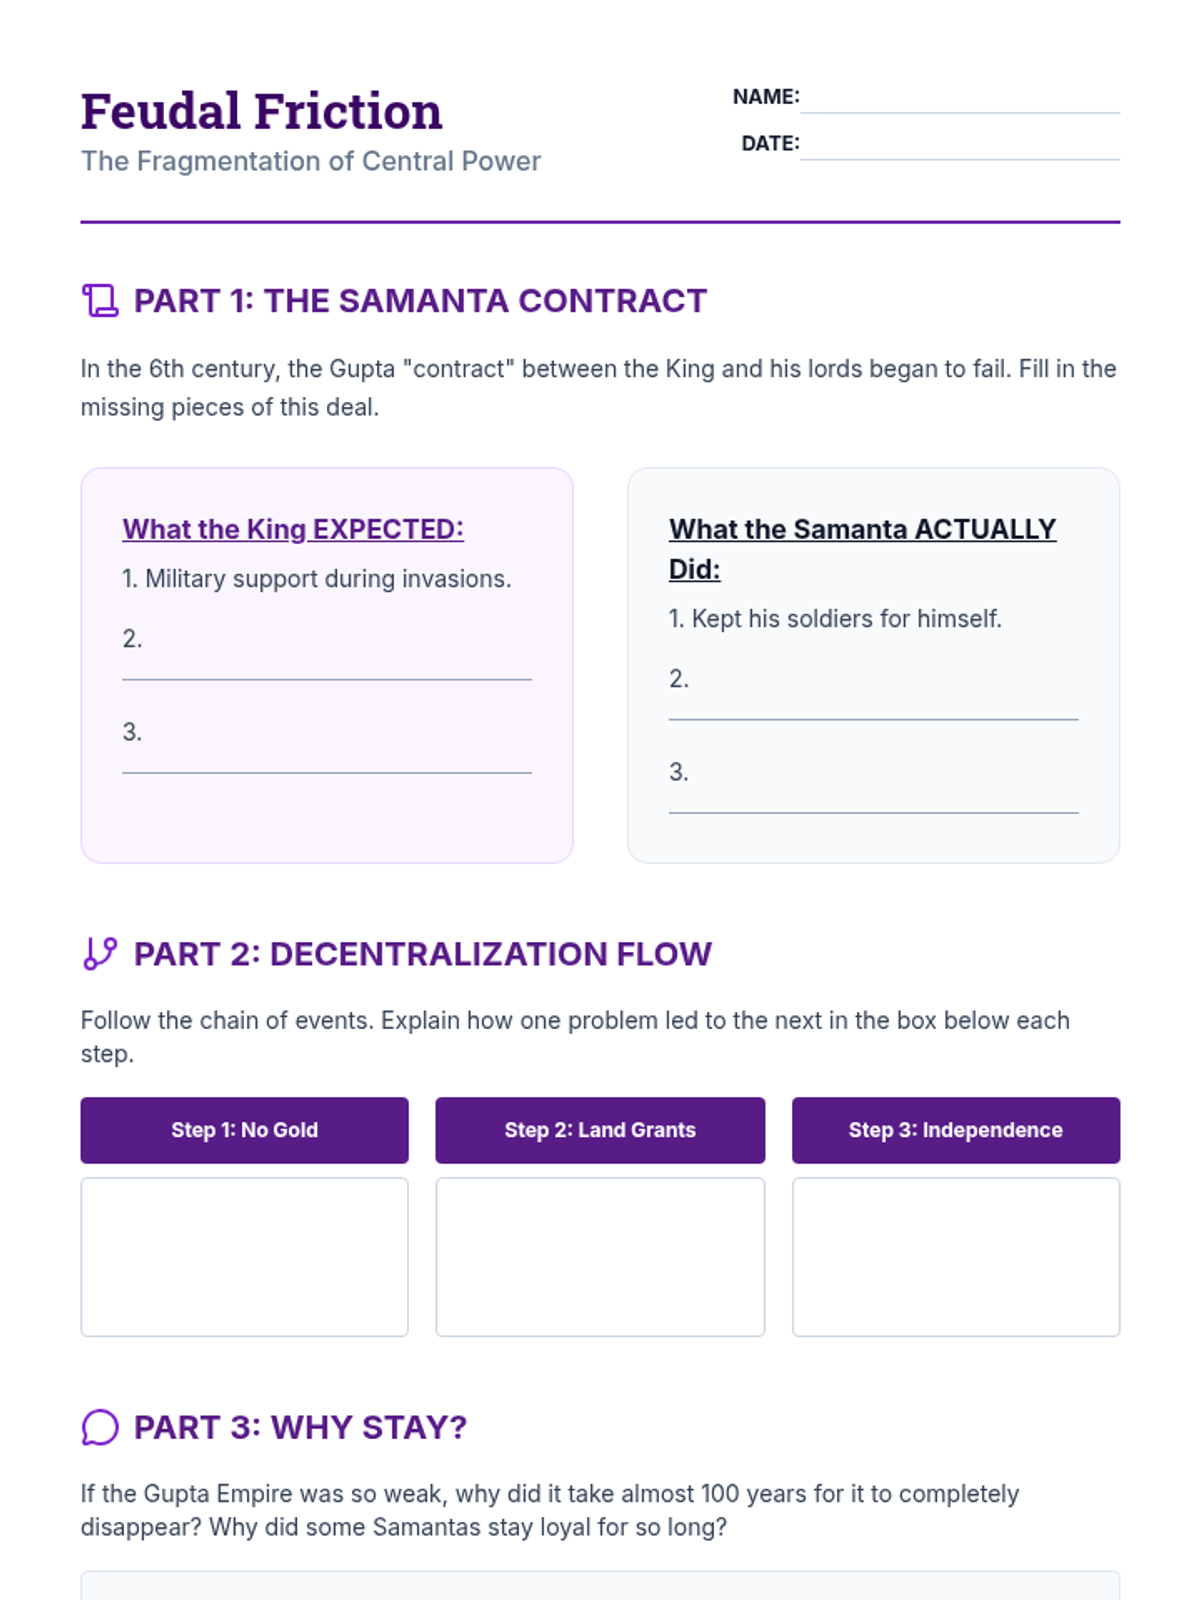Click the scroll icon beside Part 1
Viewport: 1200px width, 1600px height.
point(100,300)
